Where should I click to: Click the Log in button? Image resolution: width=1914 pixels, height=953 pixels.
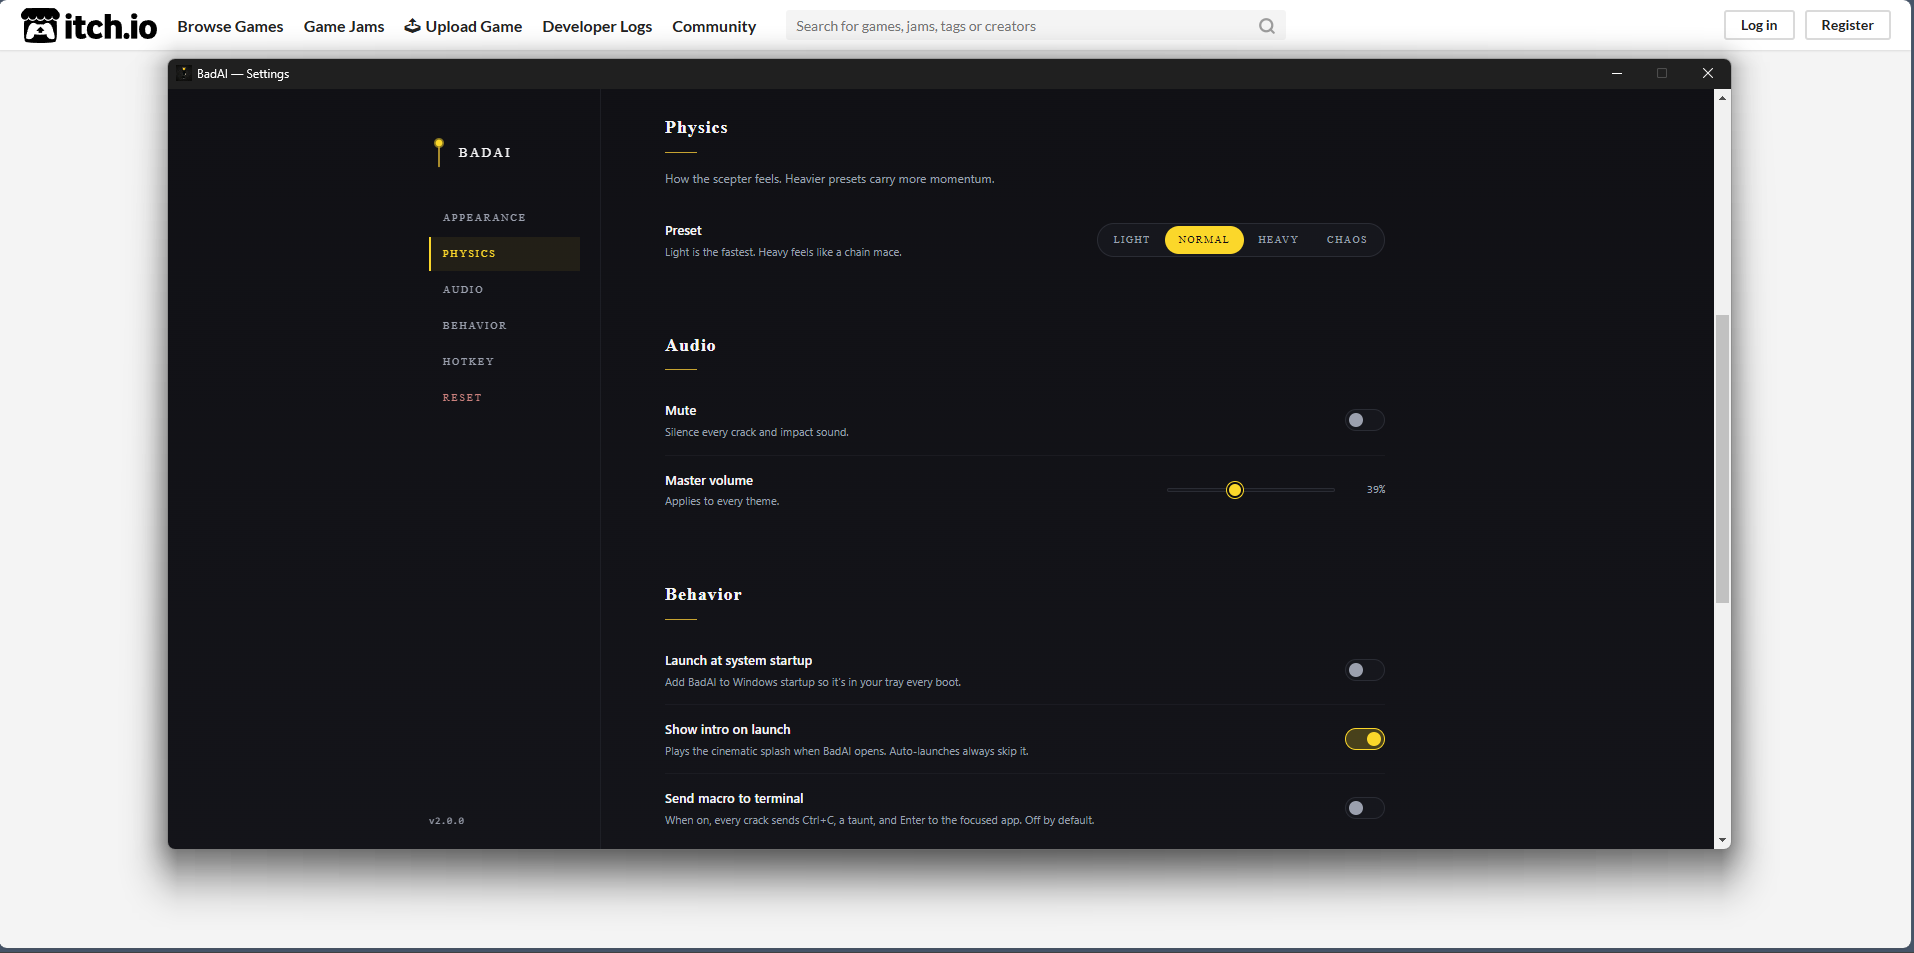click(1759, 25)
